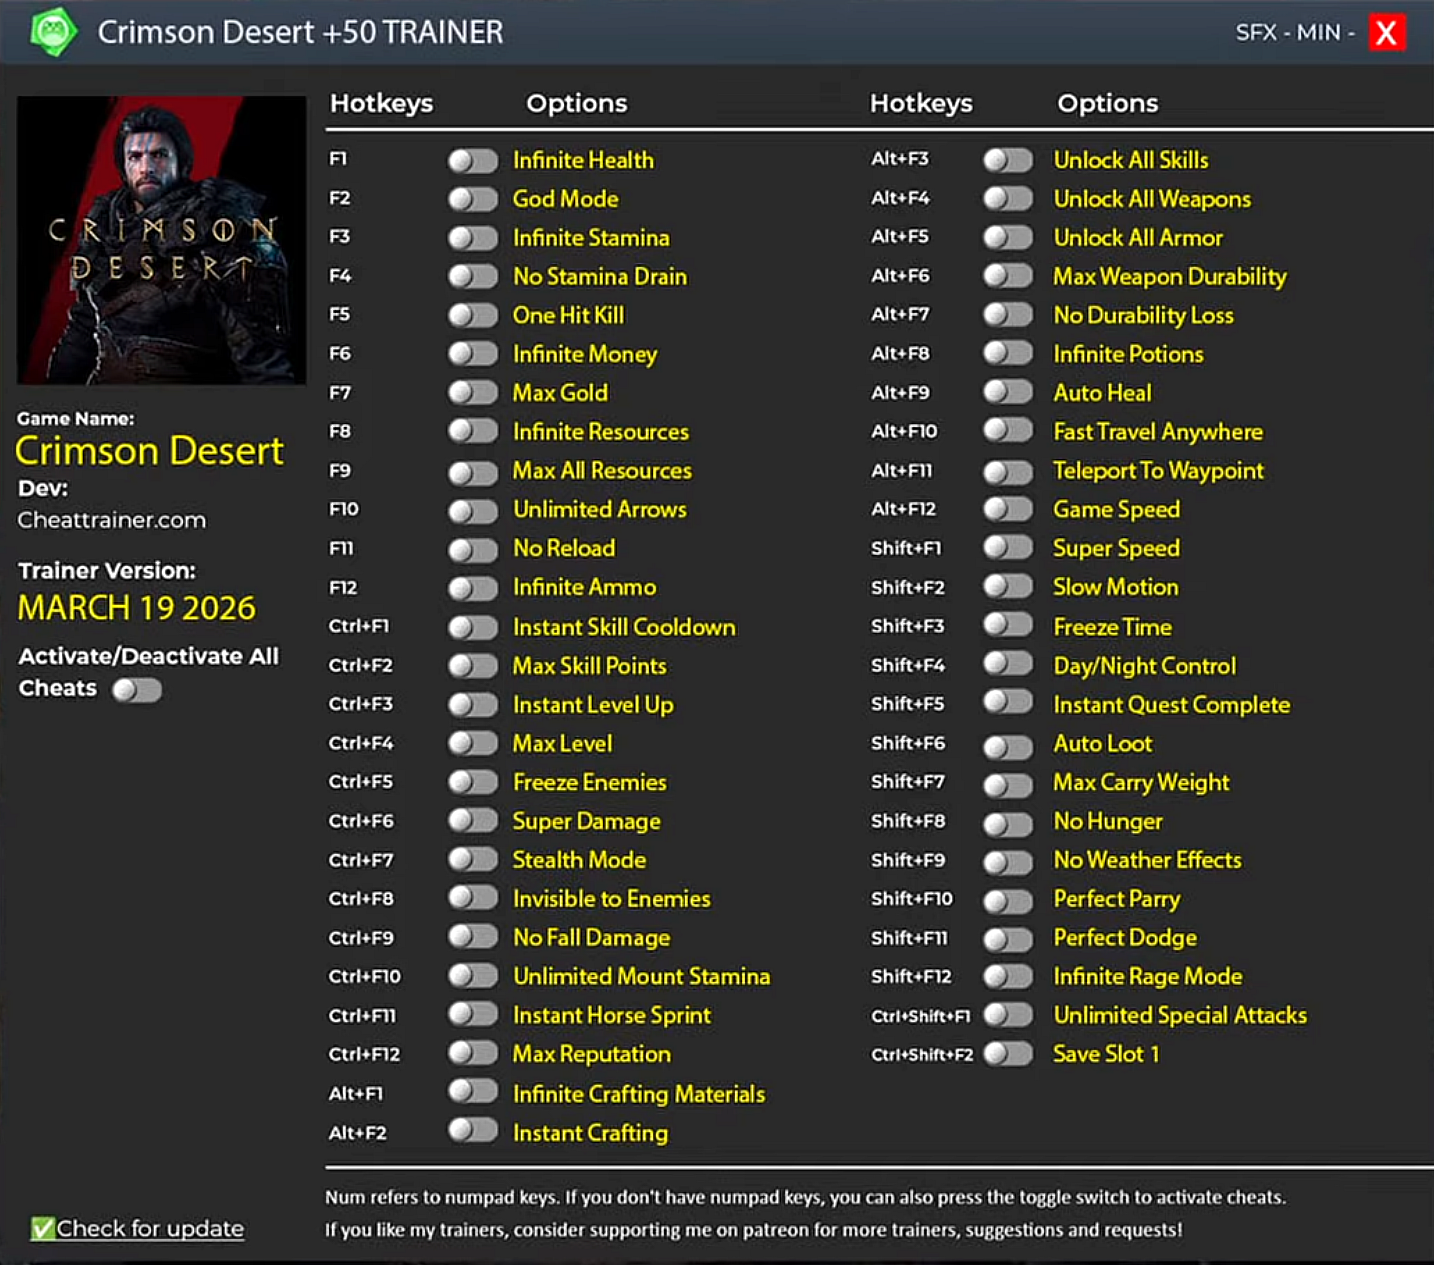
Task: Enable Unlock All Skills toggle
Action: pyautogui.click(x=1008, y=160)
